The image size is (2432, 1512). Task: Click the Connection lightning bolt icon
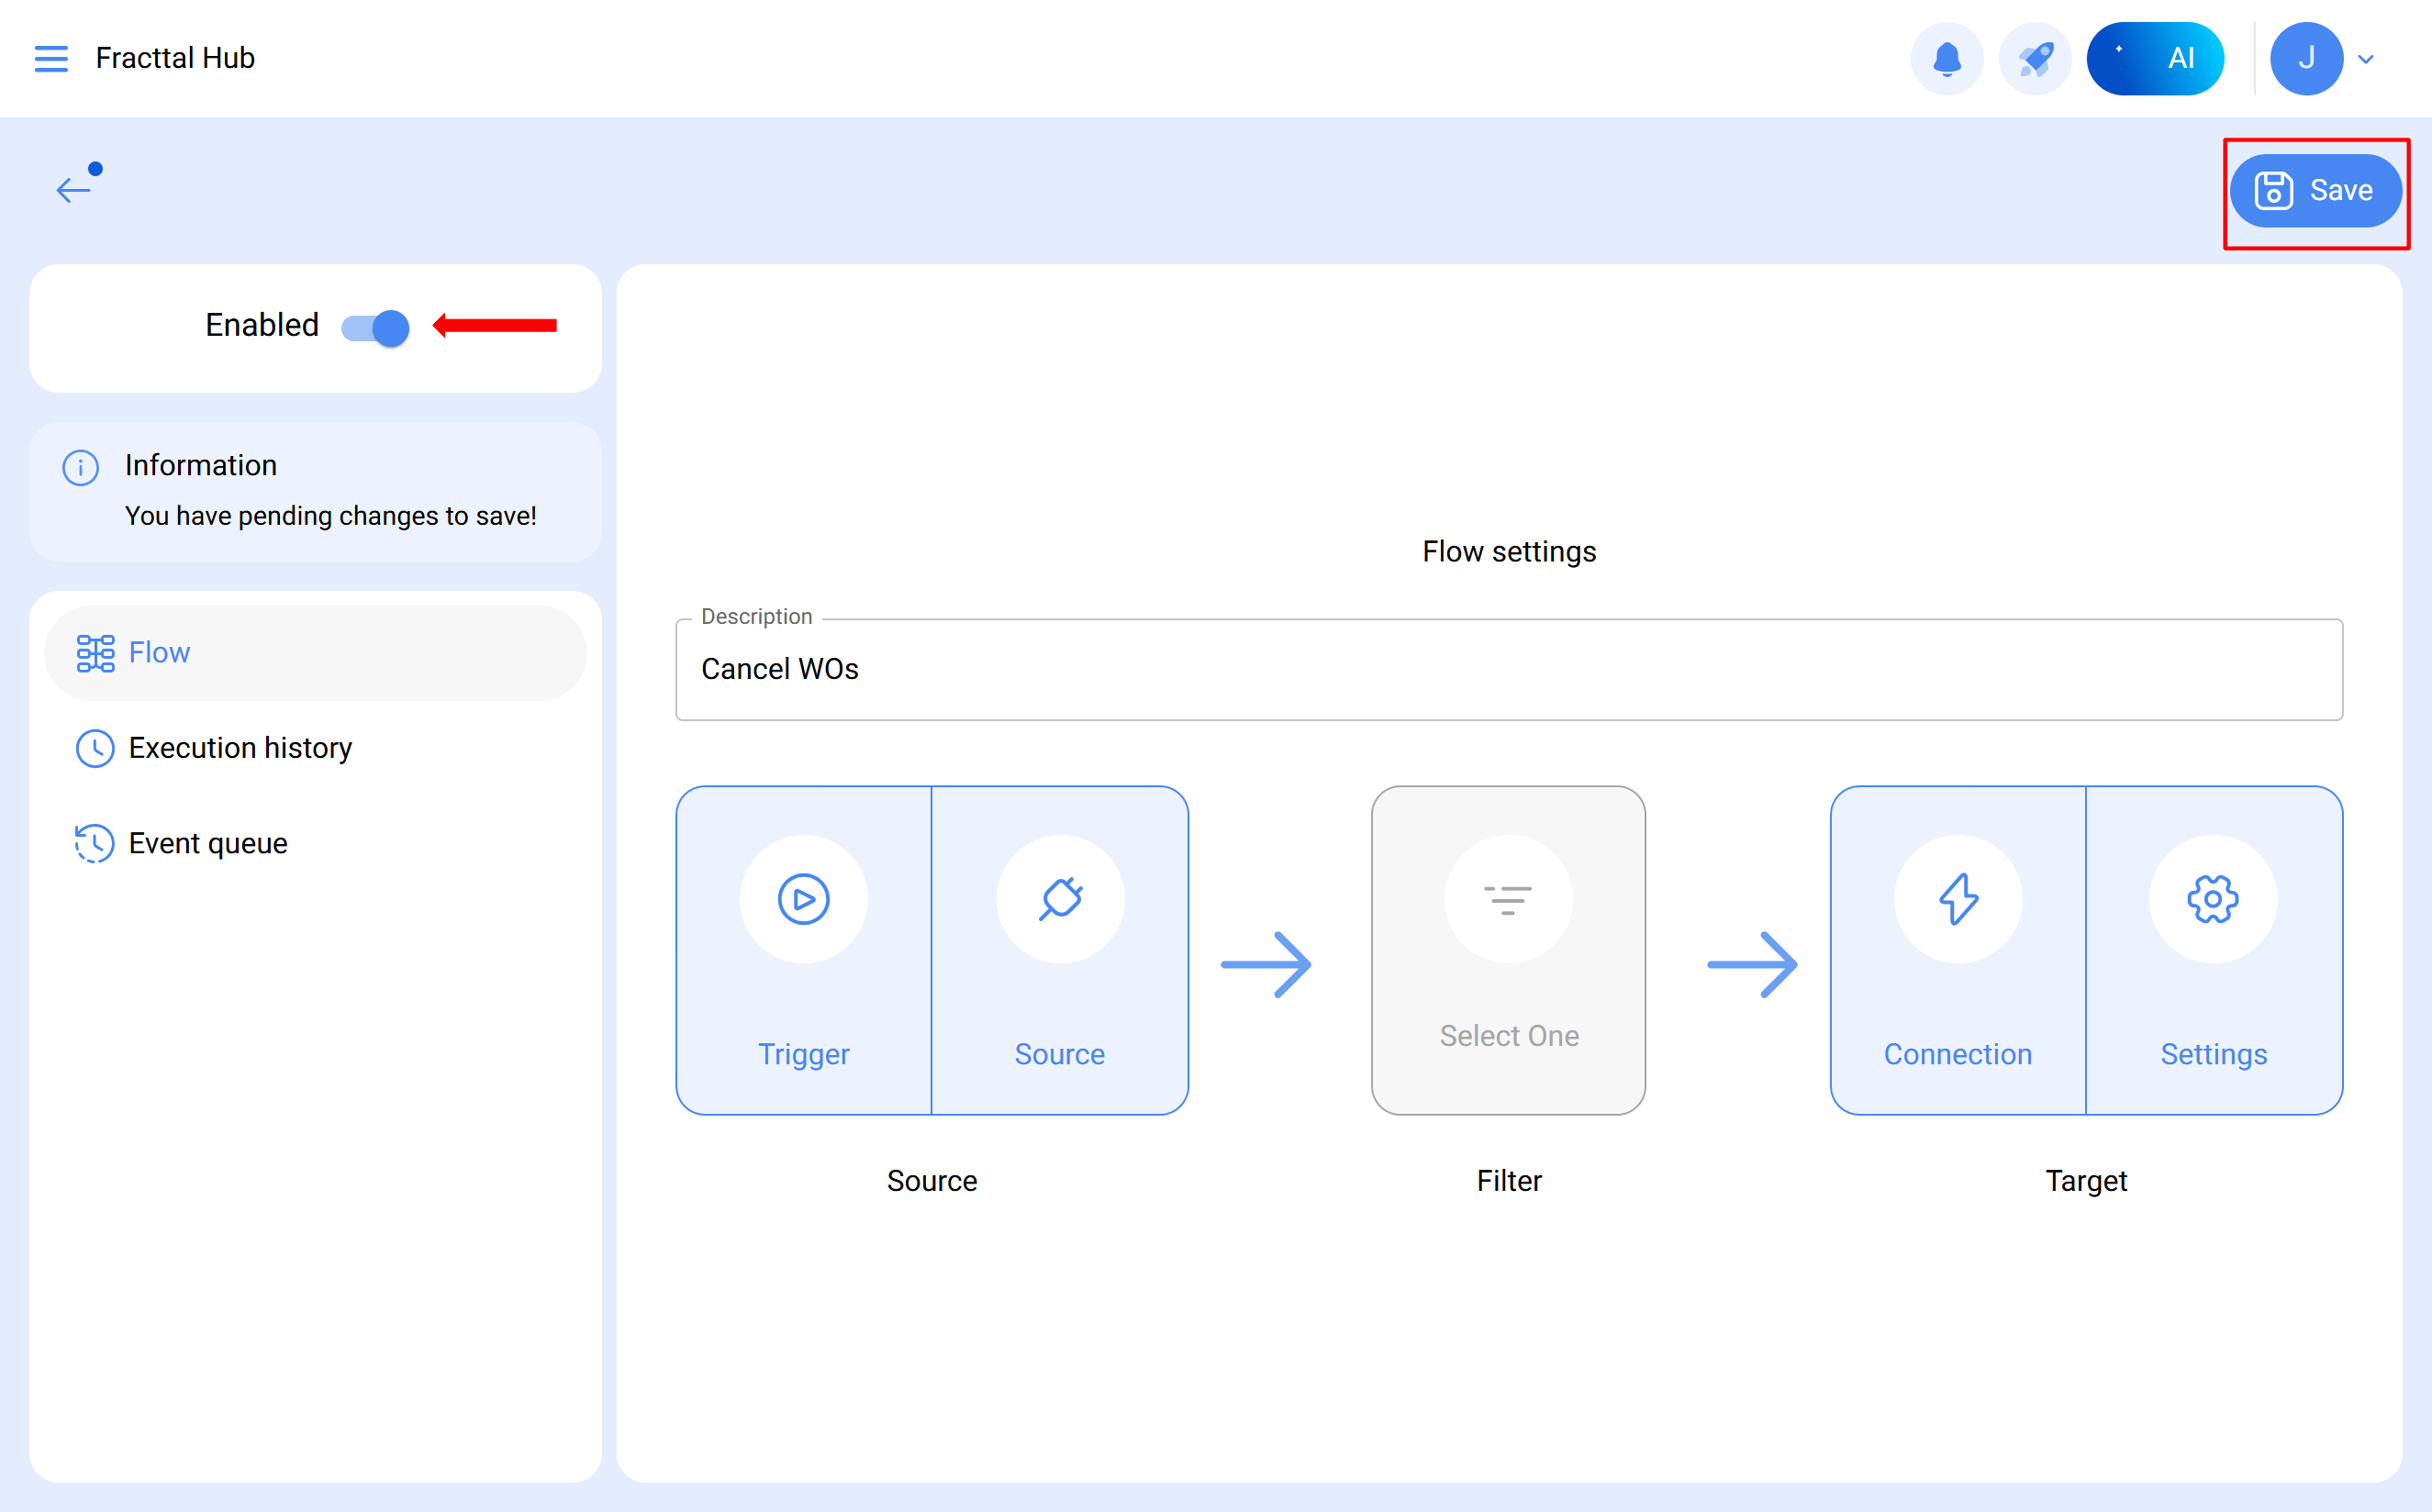tap(1957, 899)
